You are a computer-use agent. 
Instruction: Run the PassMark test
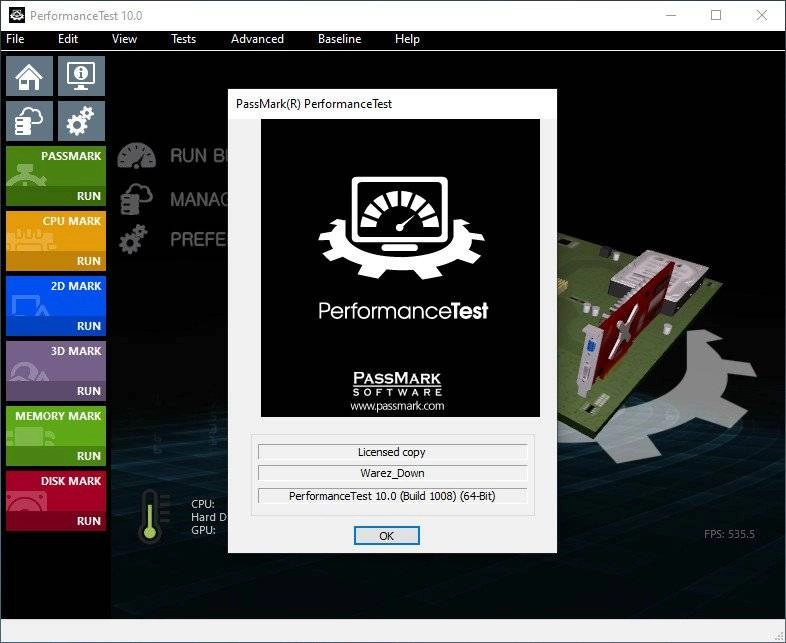pyautogui.click(x=89, y=196)
